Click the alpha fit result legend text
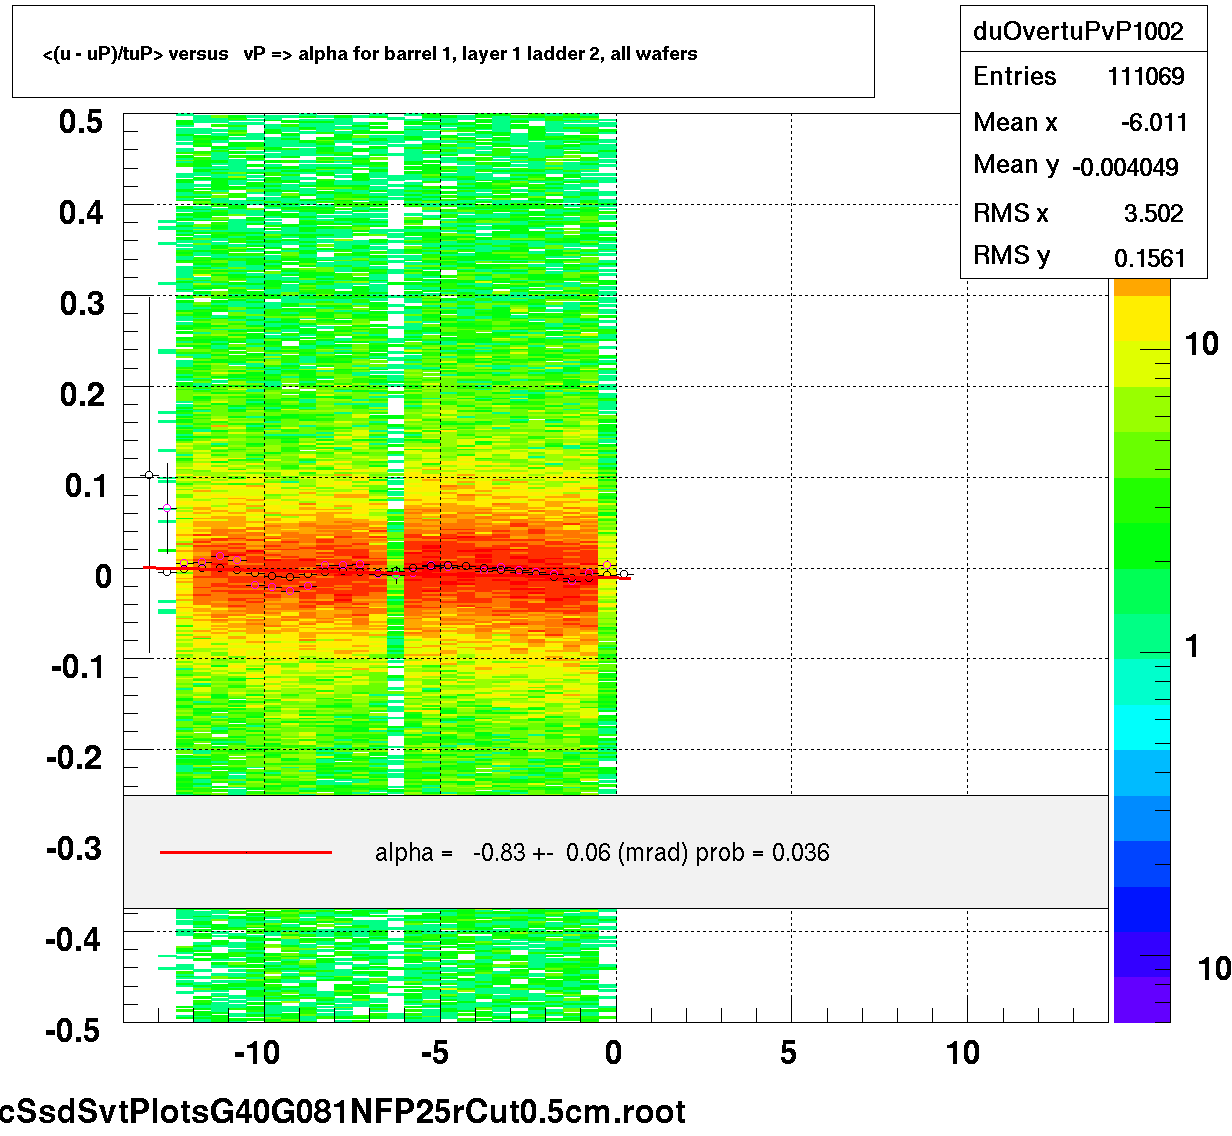This screenshot has height=1136, width=1232. coord(602,853)
